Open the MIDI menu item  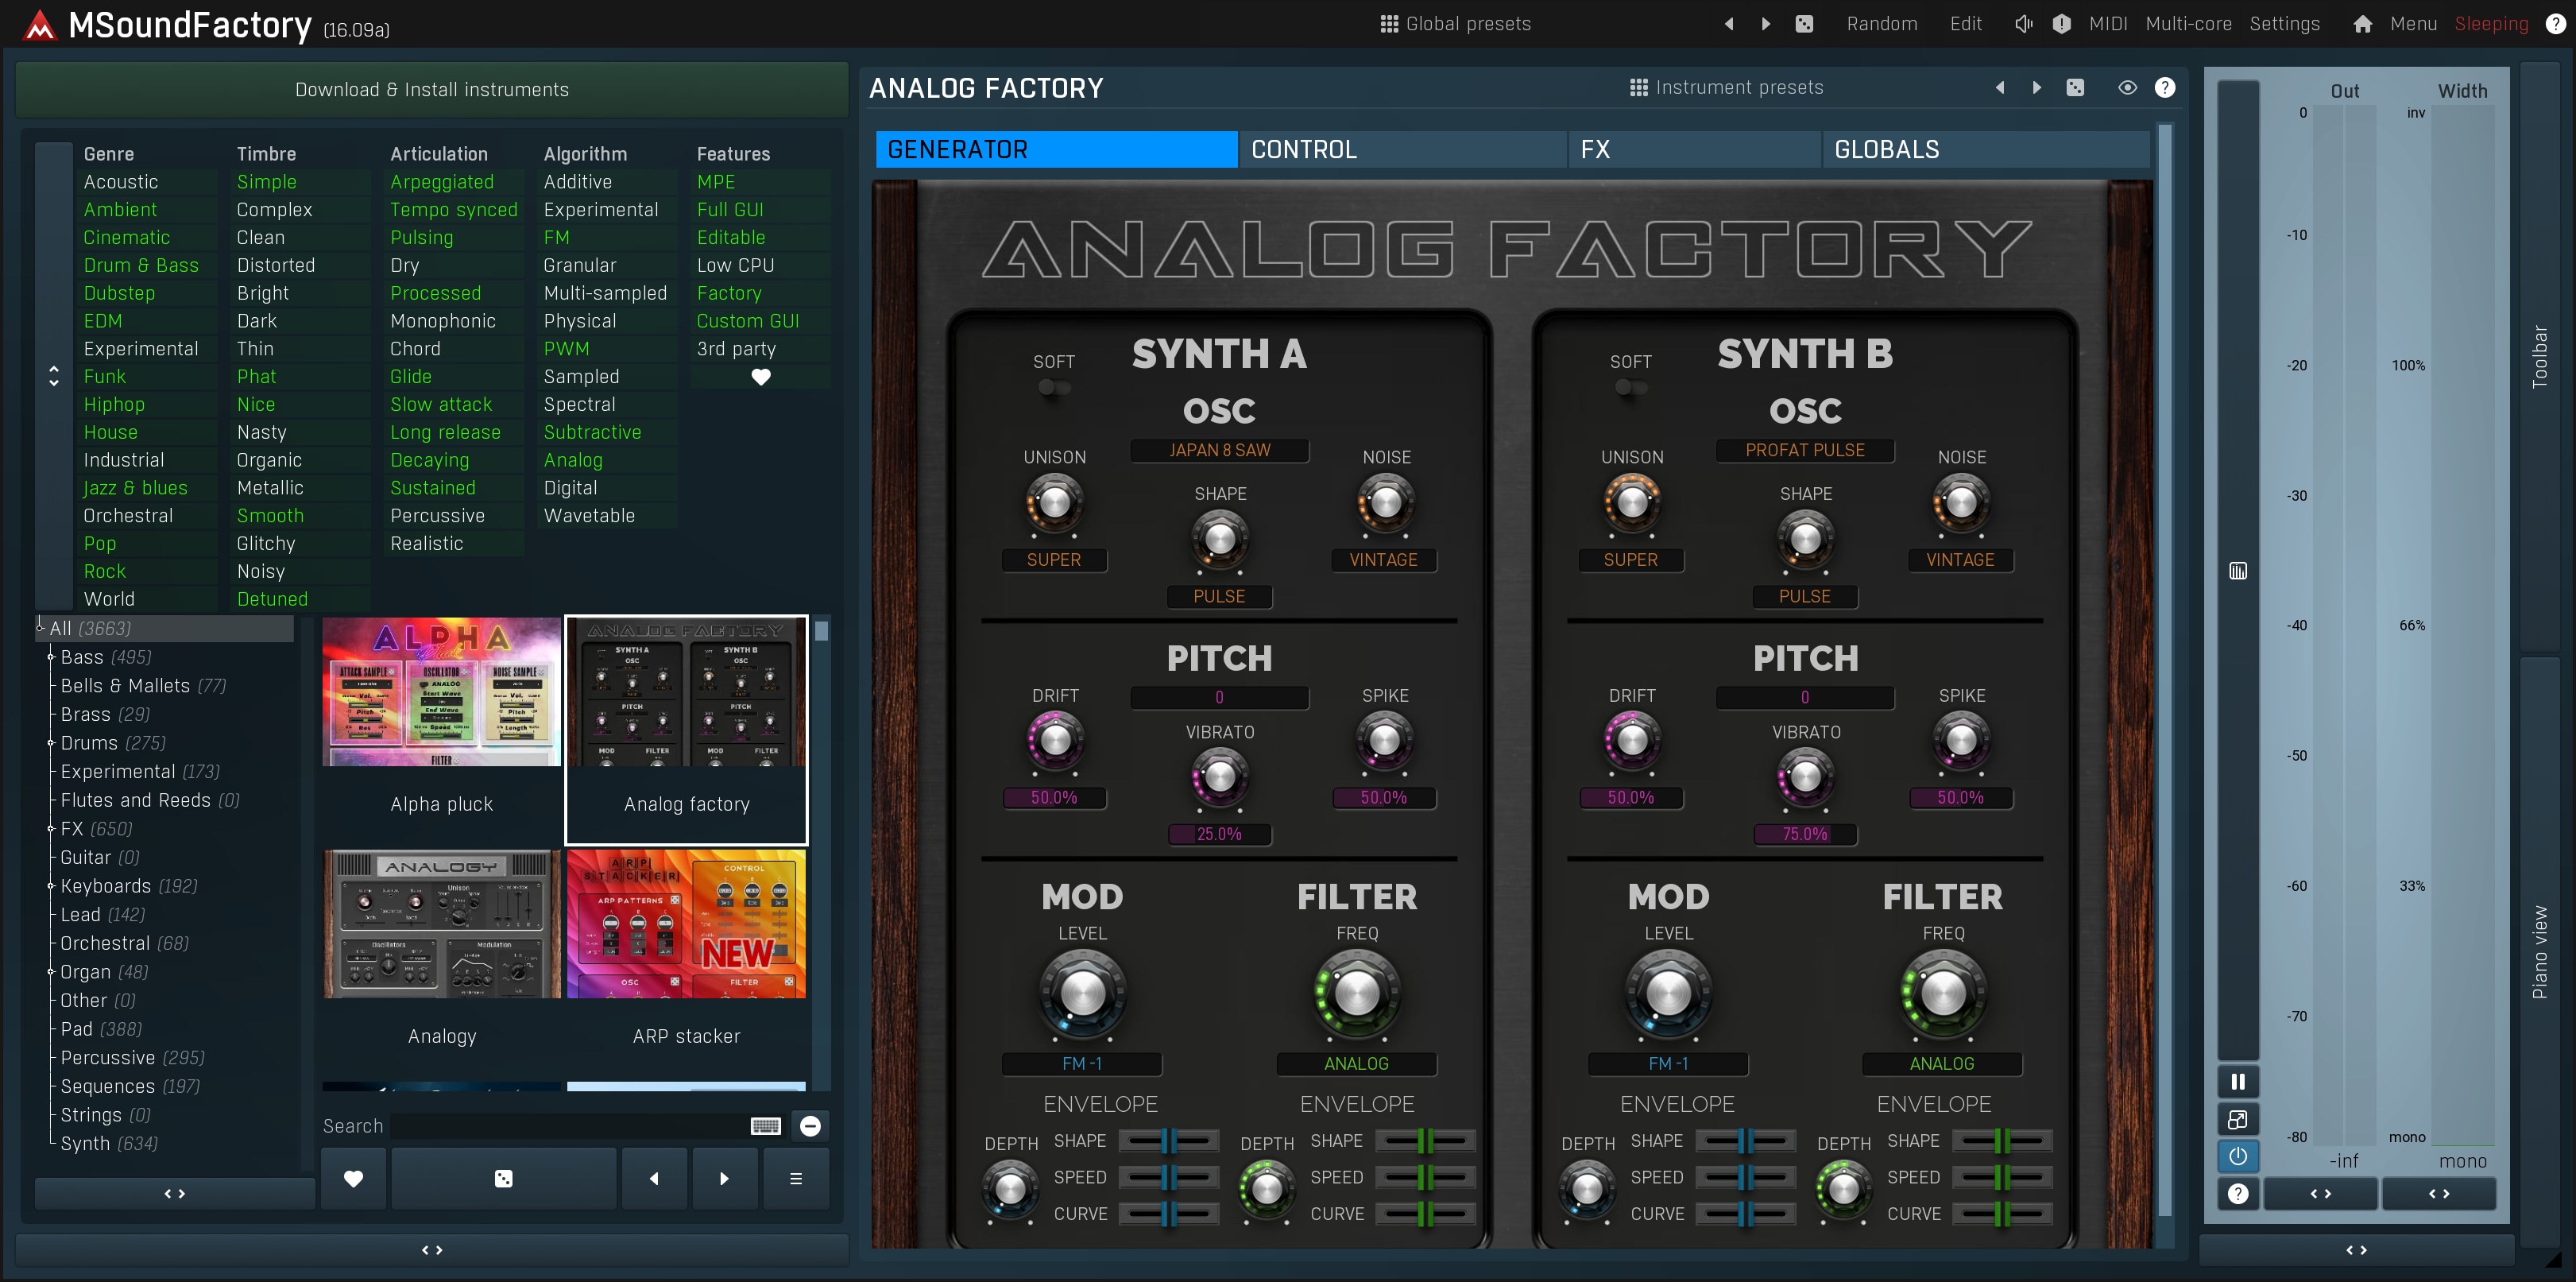[2108, 24]
